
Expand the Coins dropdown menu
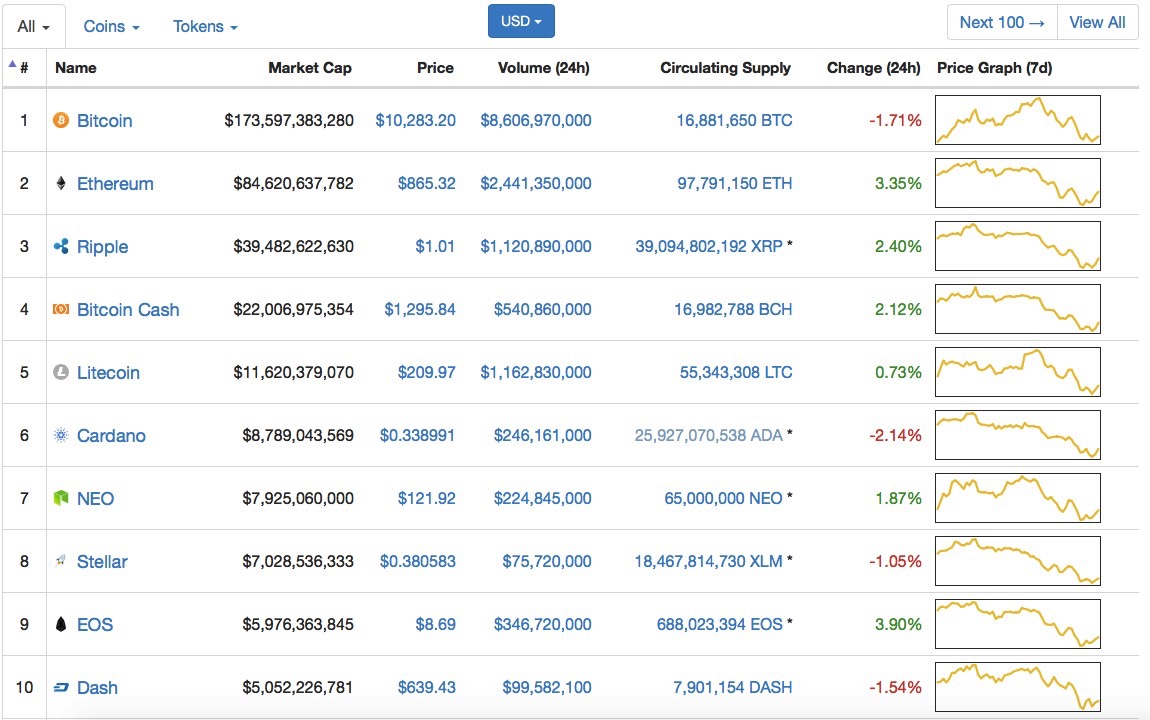pyautogui.click(x=111, y=26)
